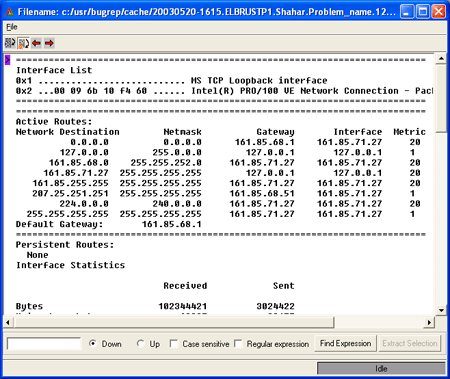The width and height of the screenshot is (450, 379).
Task: Click 'Intel(R) PRO/100 VE Network Connection' text
Action: point(295,91)
